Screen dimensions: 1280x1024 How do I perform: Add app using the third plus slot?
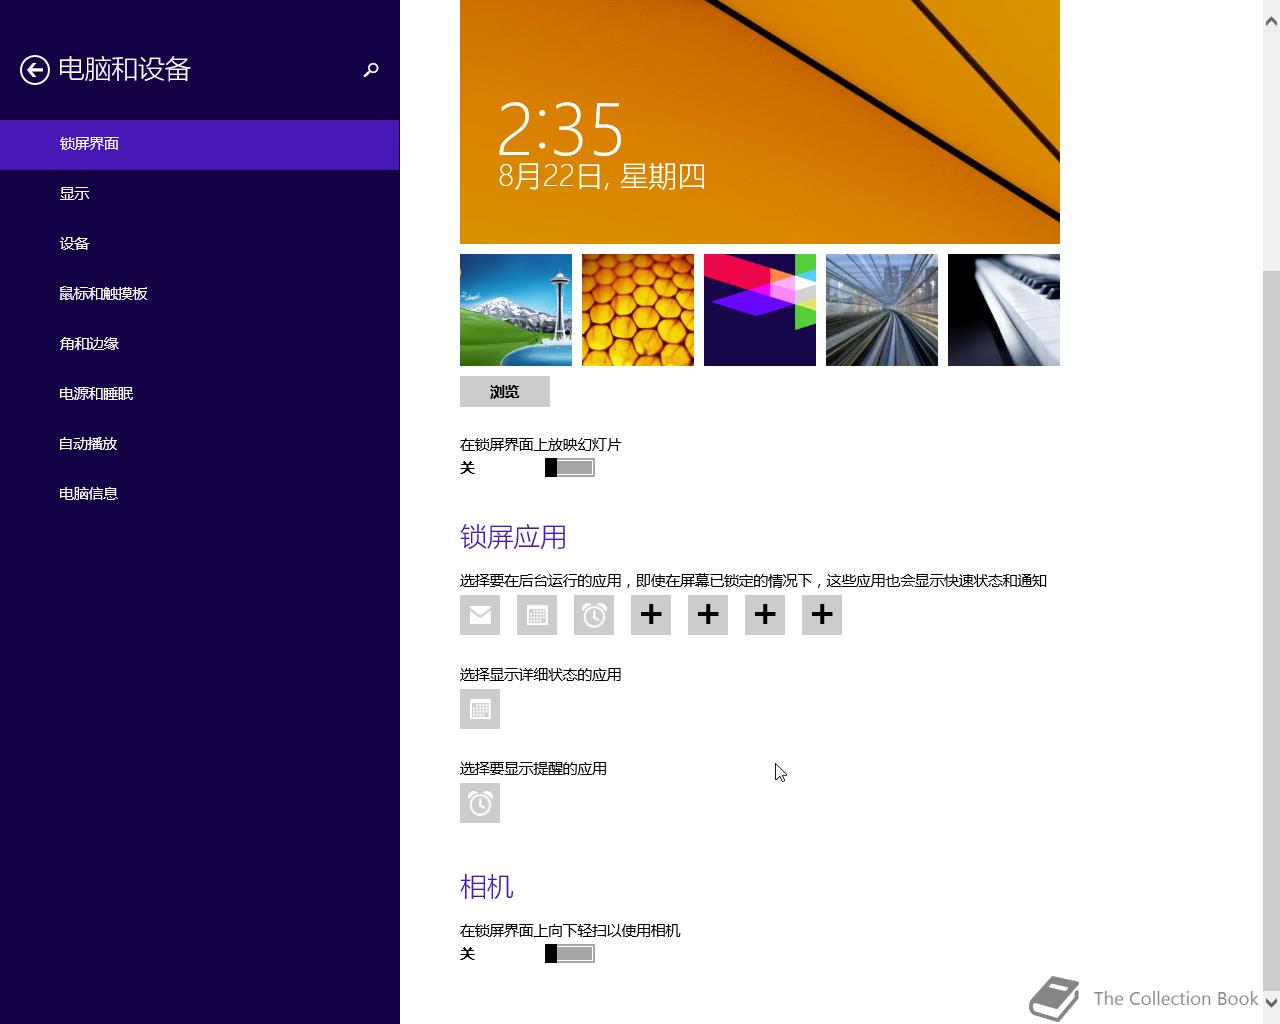click(x=765, y=615)
